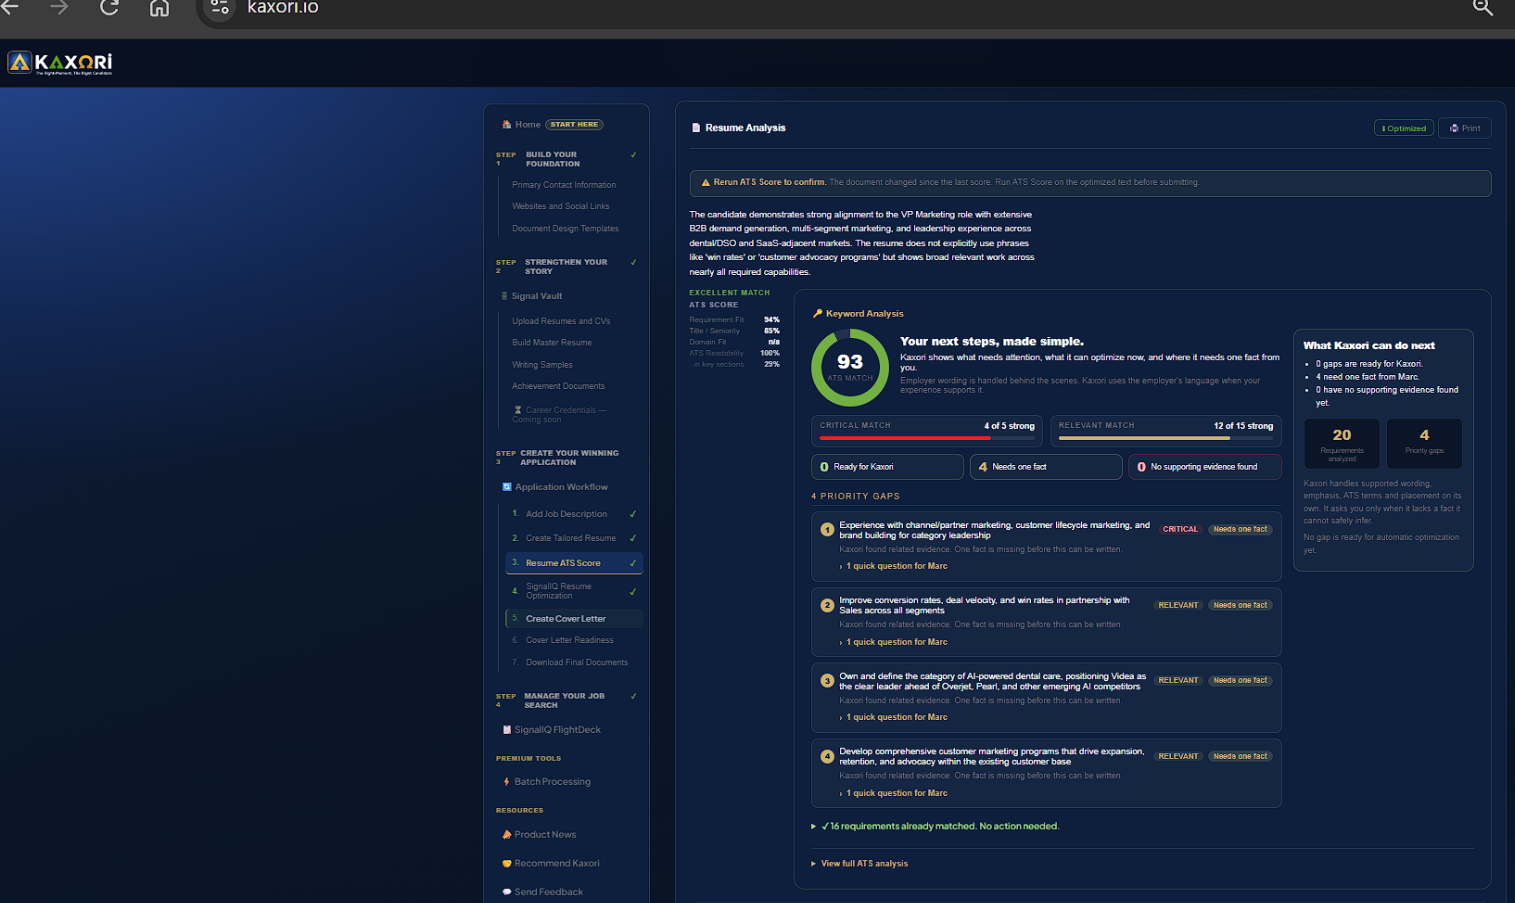This screenshot has height=903, width=1515.
Task: Click the Kaxori logo
Action: pos(60,64)
